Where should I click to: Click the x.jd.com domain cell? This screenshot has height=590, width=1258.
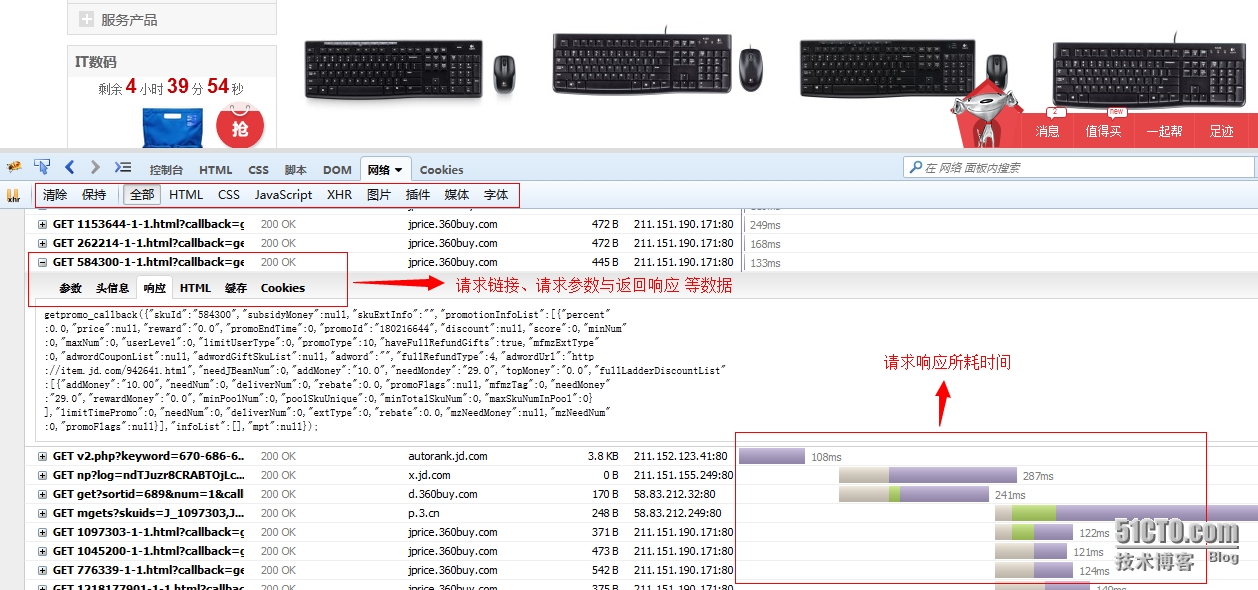pos(429,475)
